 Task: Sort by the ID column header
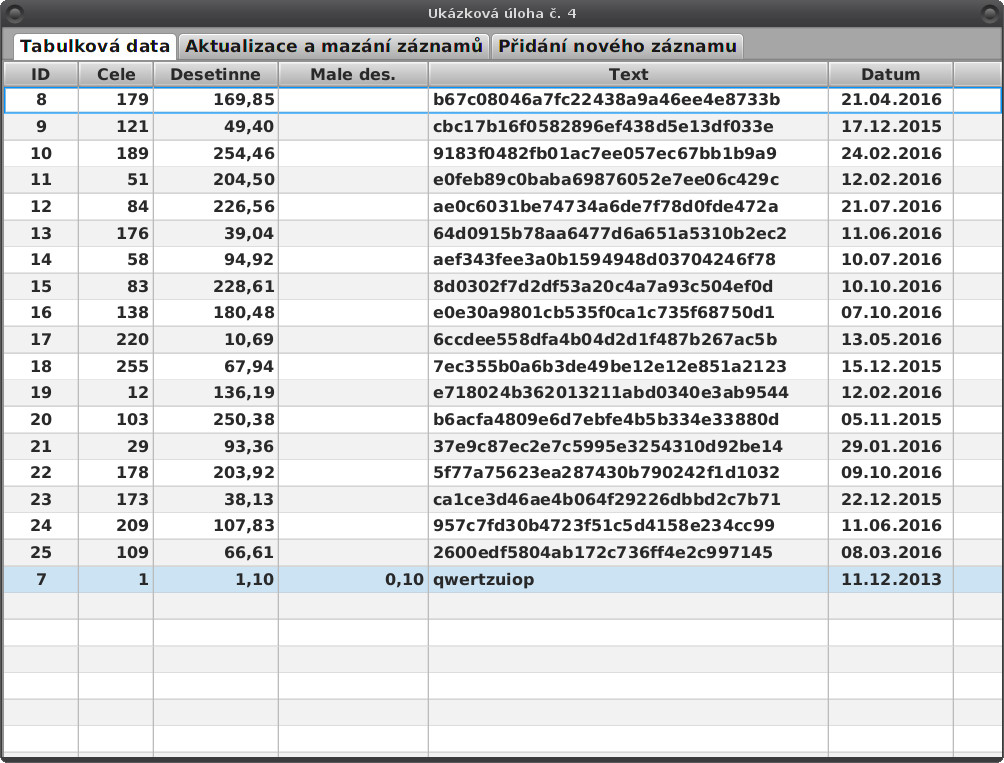coord(40,74)
